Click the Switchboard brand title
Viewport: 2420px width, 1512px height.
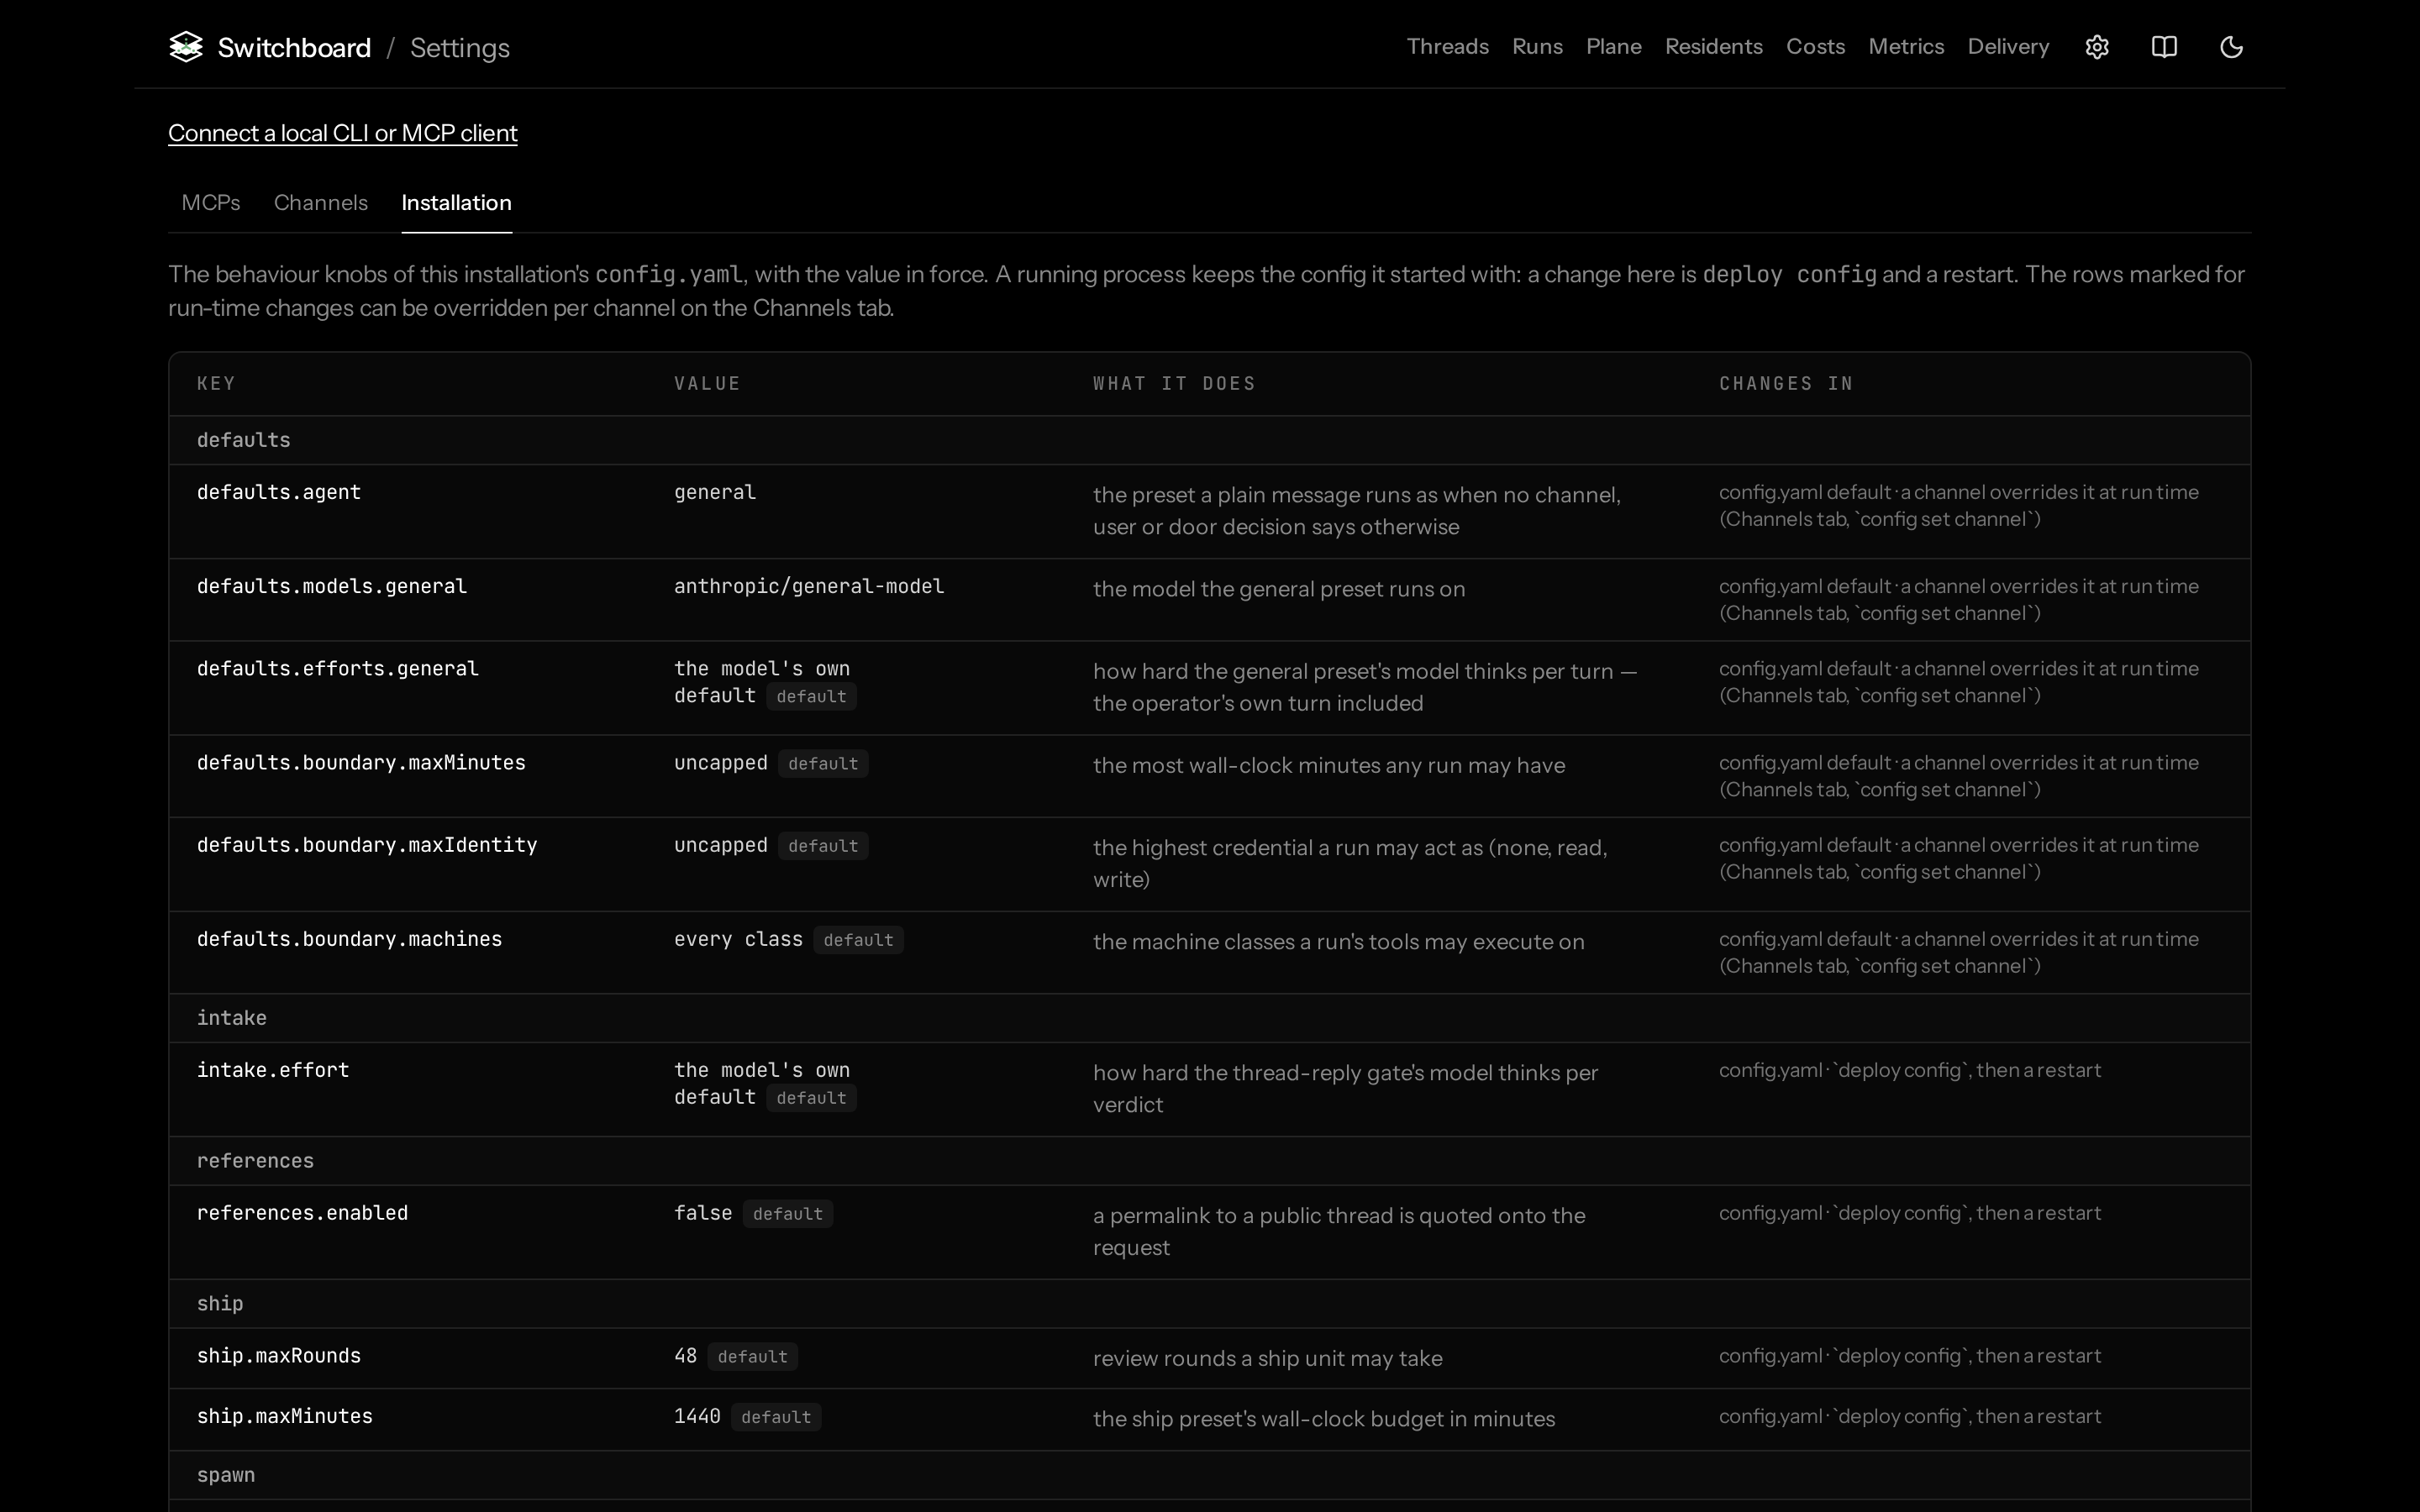[294, 48]
